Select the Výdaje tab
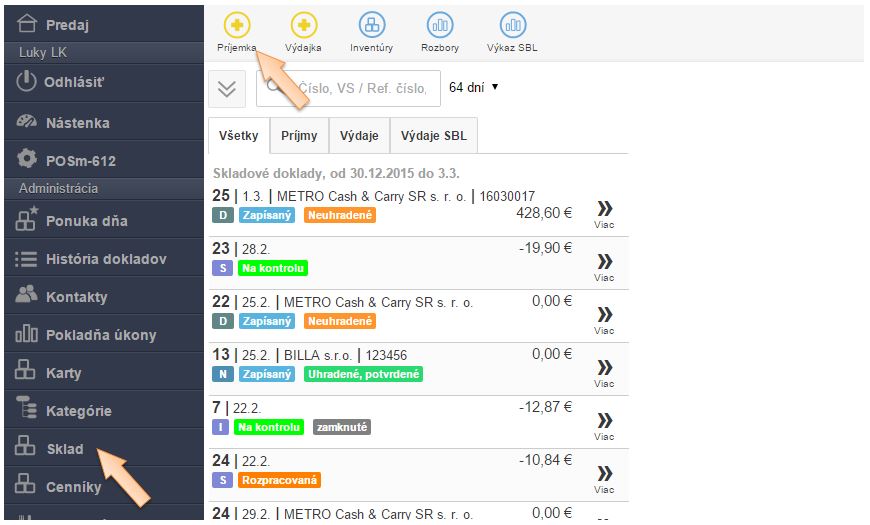Viewport: 870px width, 525px height. point(359,135)
